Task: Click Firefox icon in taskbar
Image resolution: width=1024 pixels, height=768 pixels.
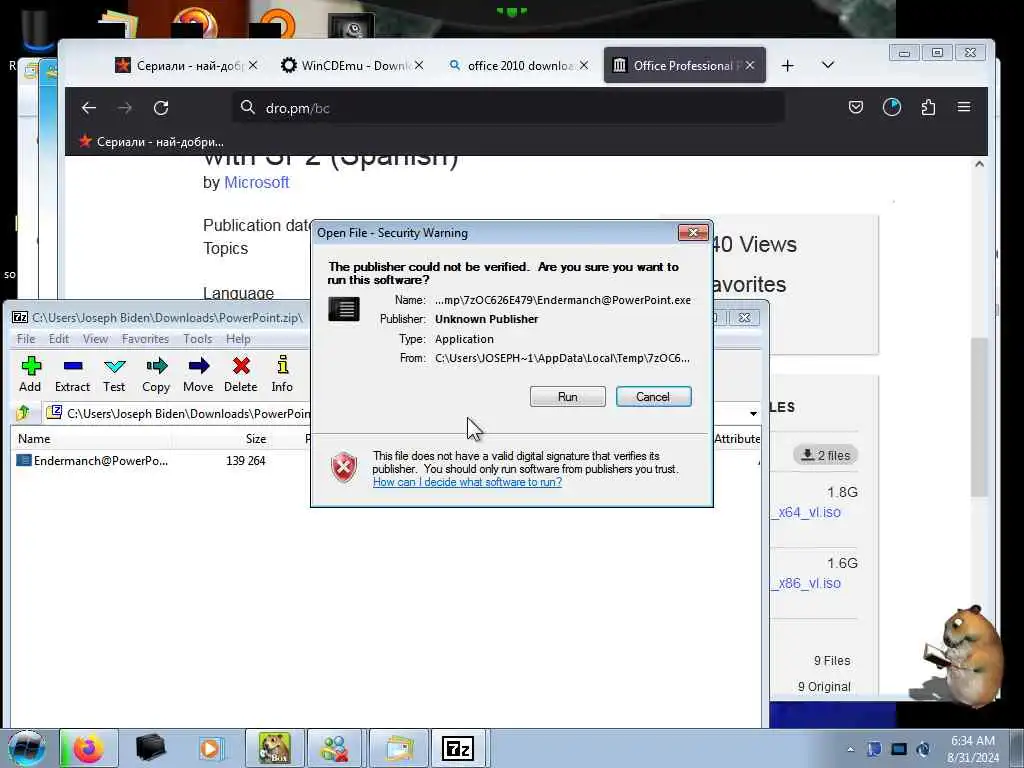Action: coord(89,748)
